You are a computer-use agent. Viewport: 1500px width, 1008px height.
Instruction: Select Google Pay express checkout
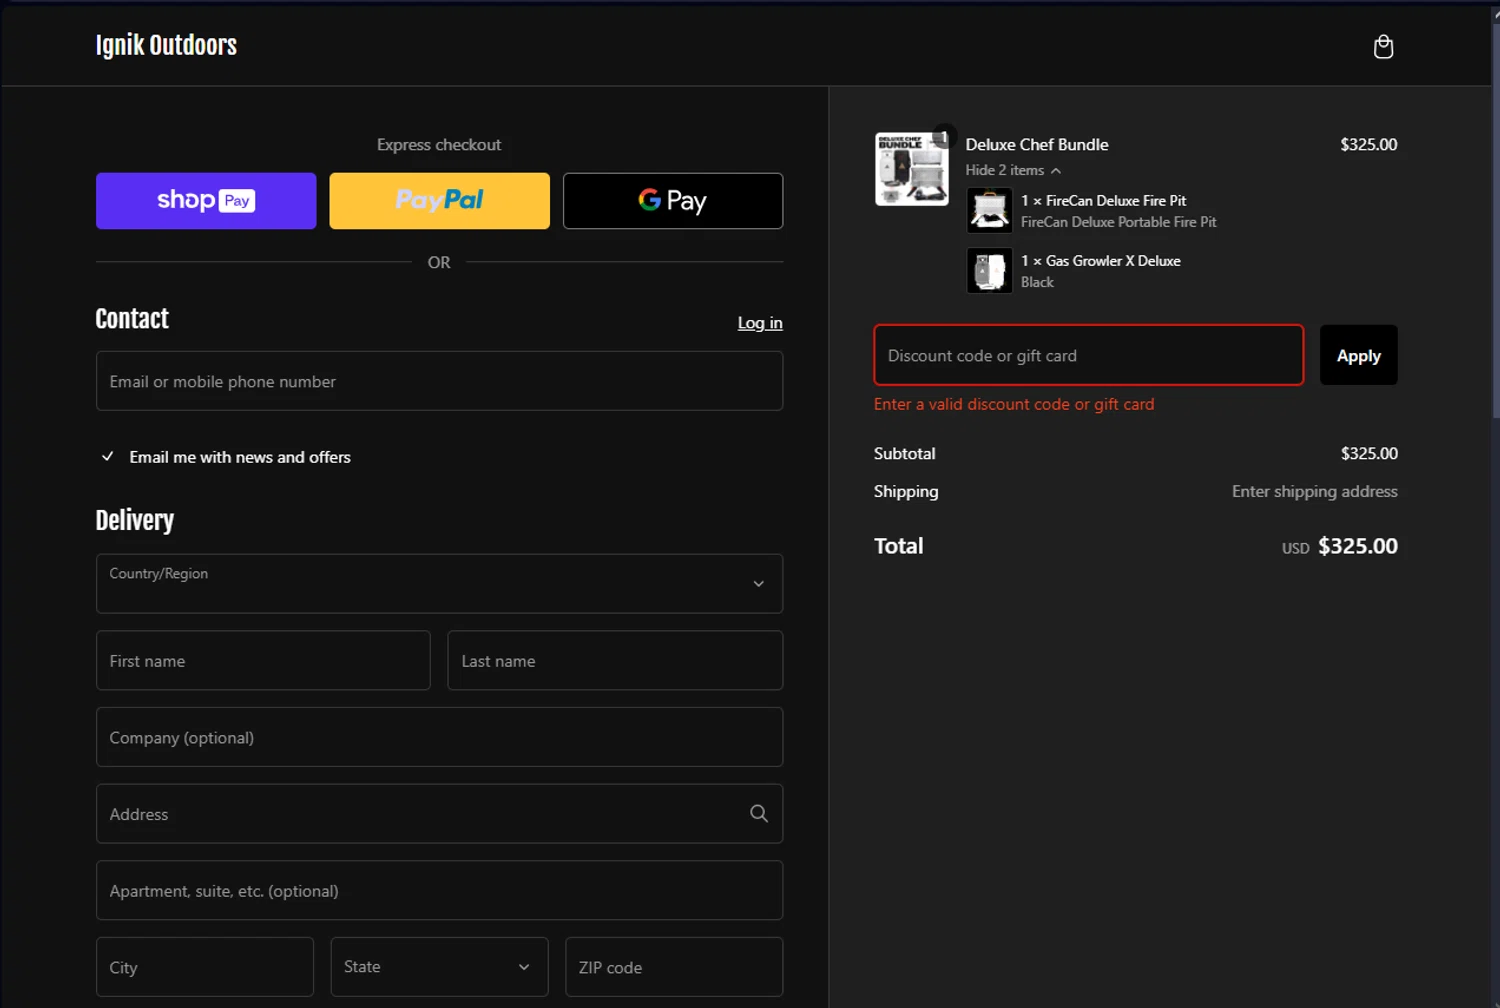click(672, 201)
